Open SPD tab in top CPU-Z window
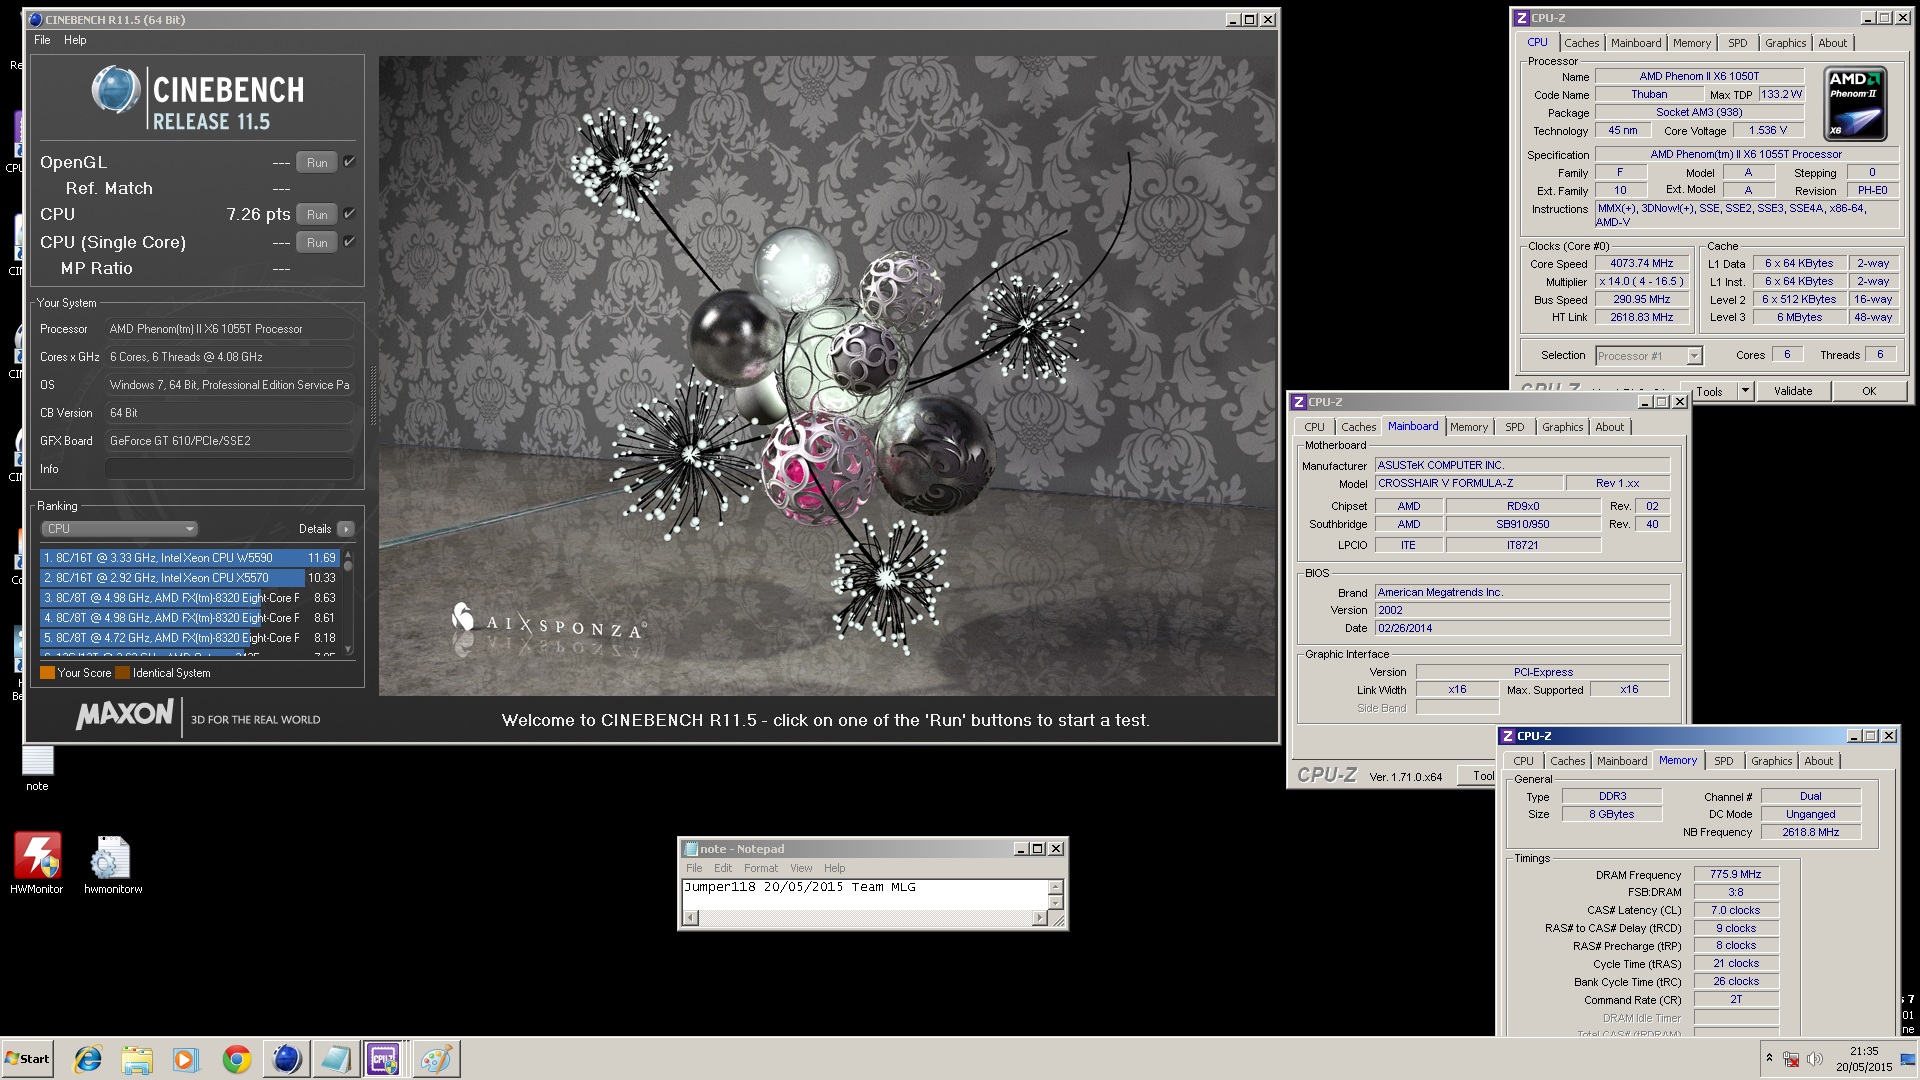 pyautogui.click(x=1738, y=43)
